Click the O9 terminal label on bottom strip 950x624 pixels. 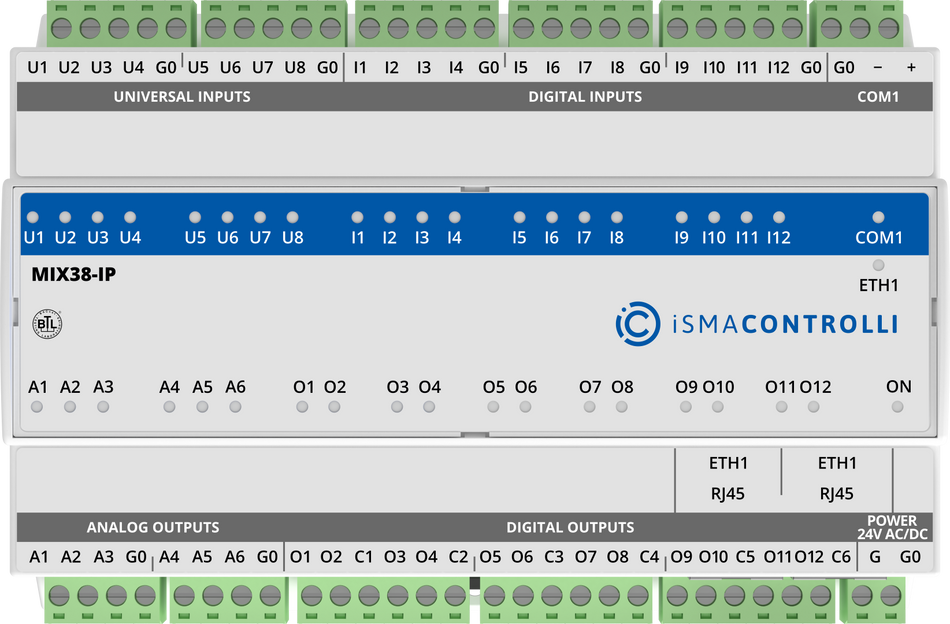(682, 557)
